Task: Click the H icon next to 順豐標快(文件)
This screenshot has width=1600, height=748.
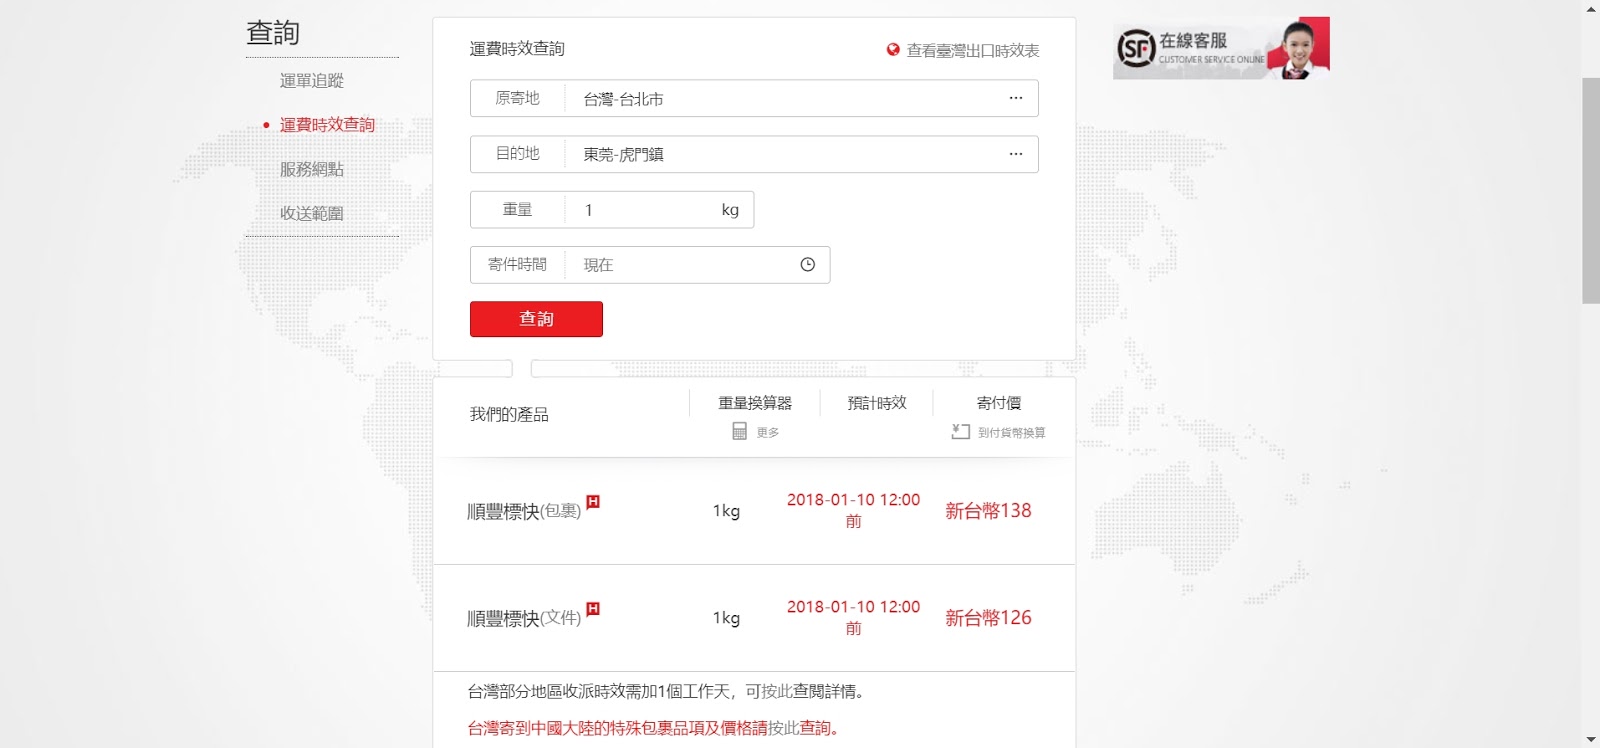Action: (593, 608)
